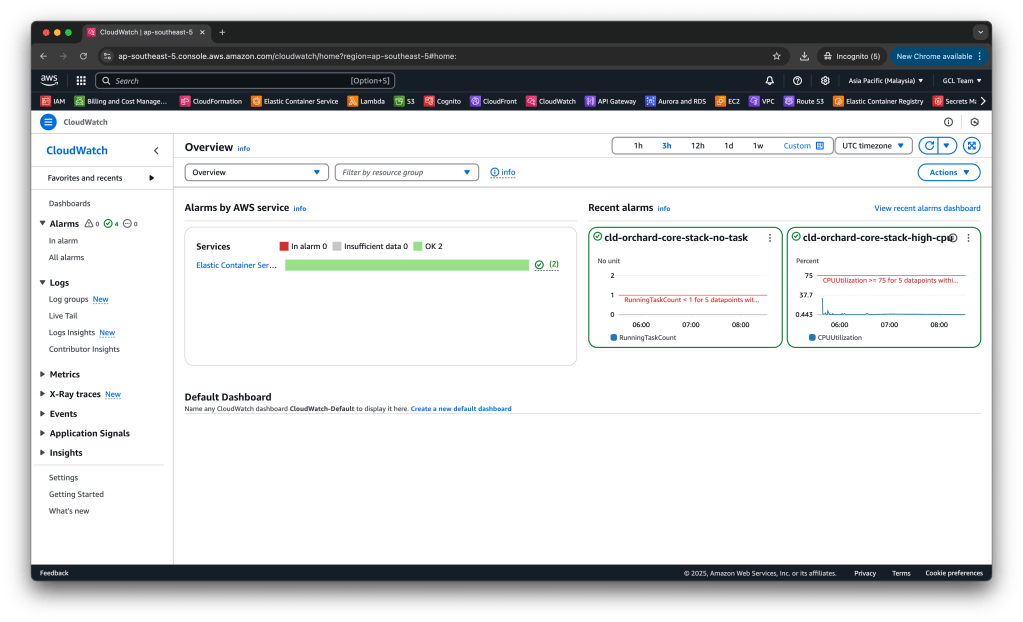
Task: Open the help question mark icon
Action: tap(797, 80)
